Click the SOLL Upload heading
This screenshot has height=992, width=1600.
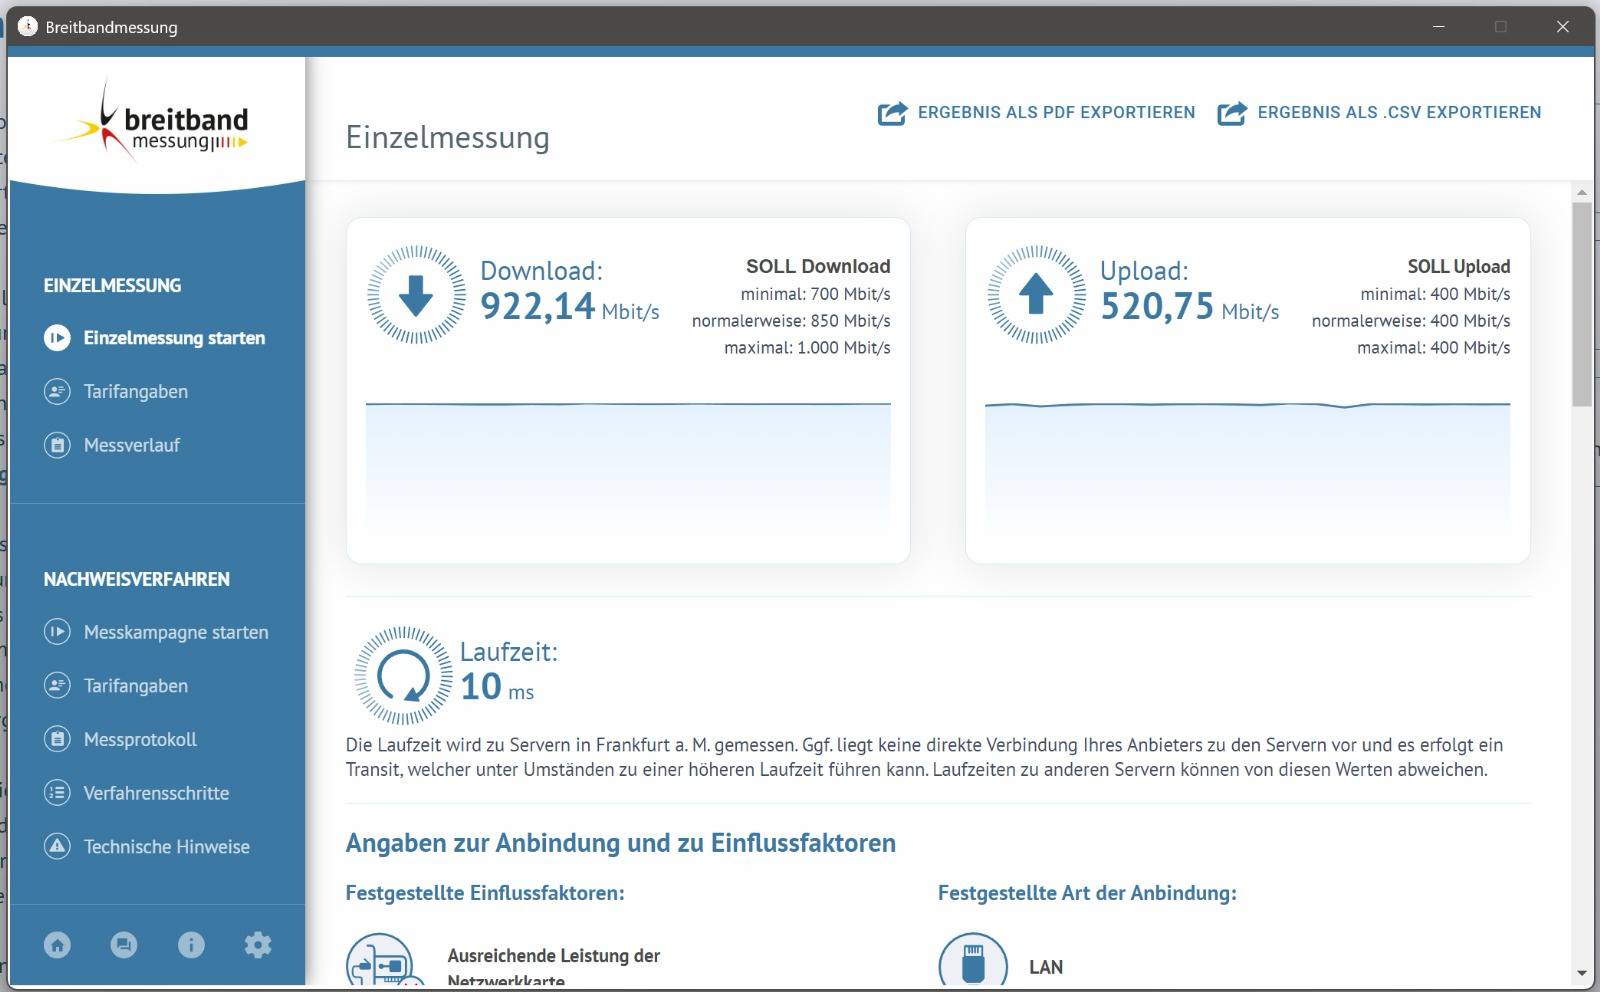click(x=1459, y=267)
